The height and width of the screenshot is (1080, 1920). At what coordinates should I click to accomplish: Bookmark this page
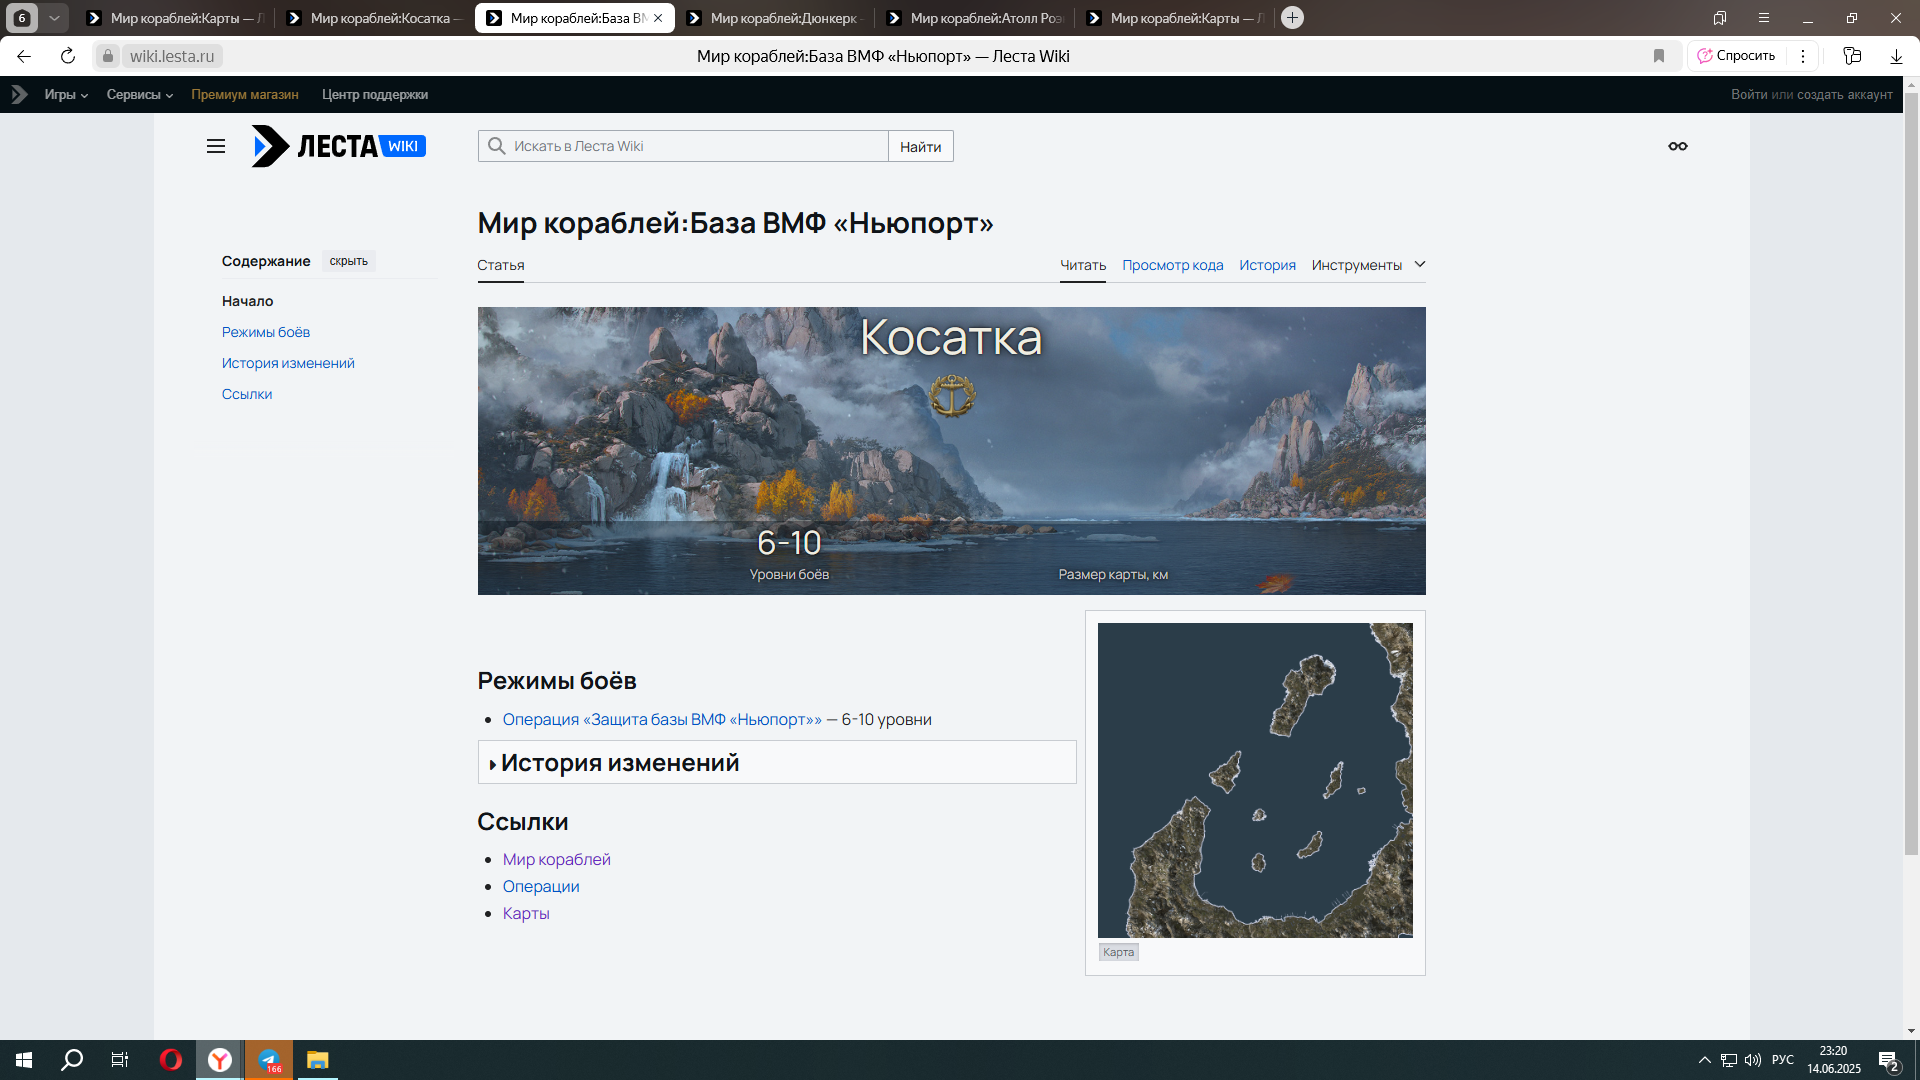(x=1659, y=56)
